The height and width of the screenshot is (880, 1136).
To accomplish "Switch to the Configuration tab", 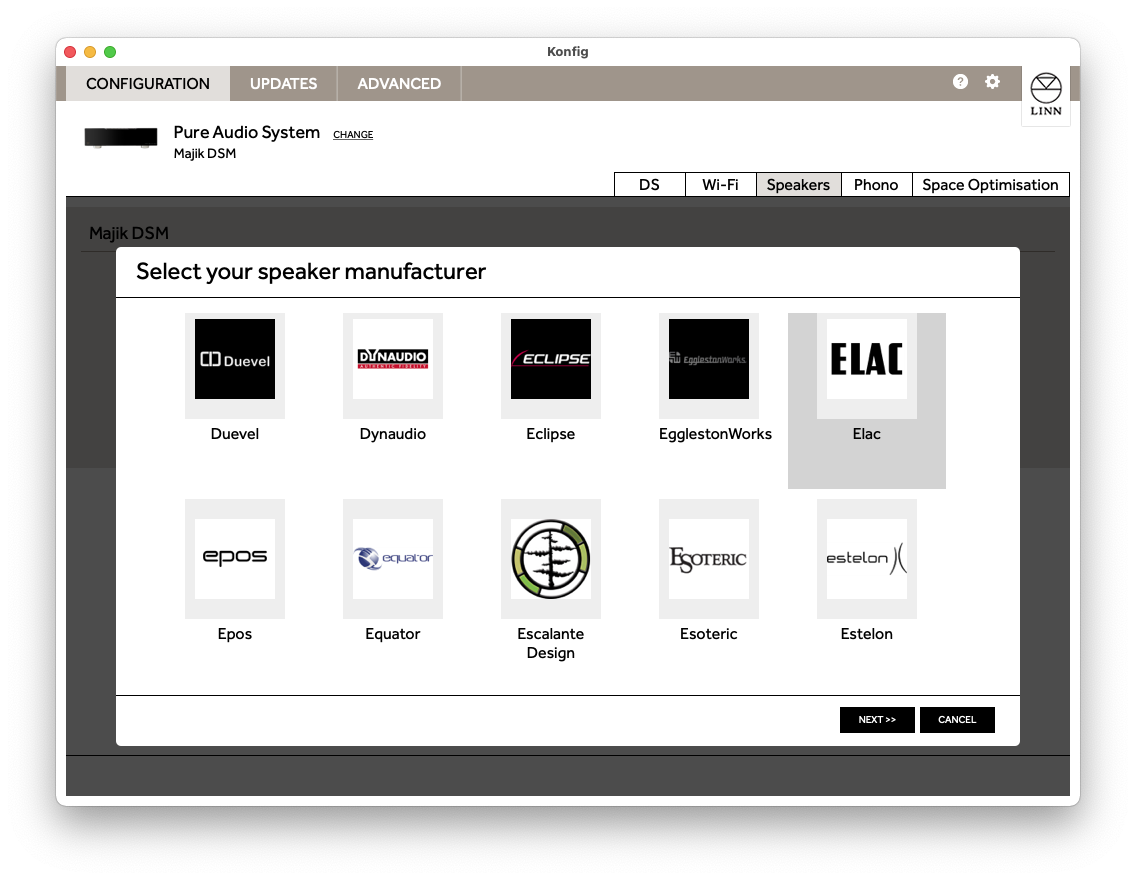I will 148,83.
